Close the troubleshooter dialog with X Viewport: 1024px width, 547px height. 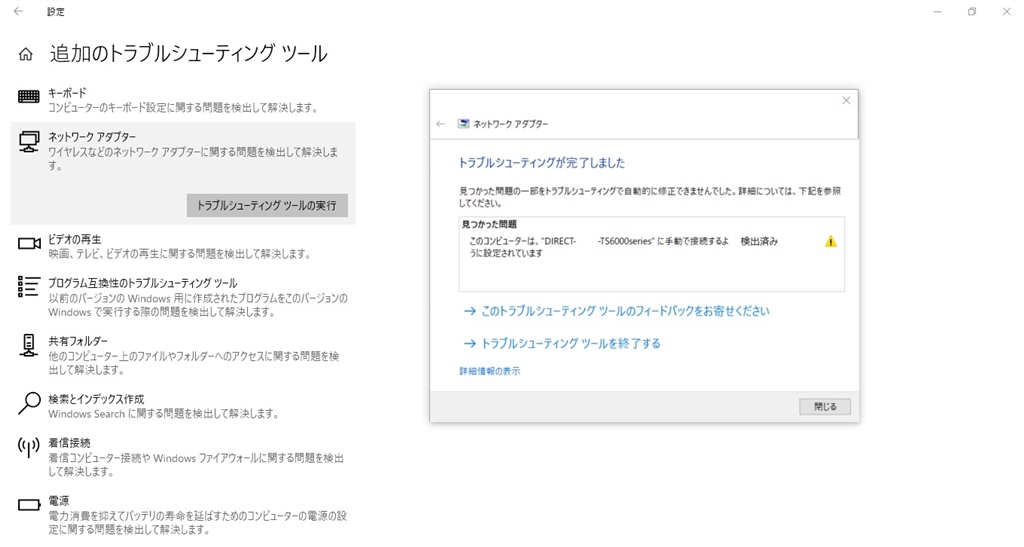(846, 101)
